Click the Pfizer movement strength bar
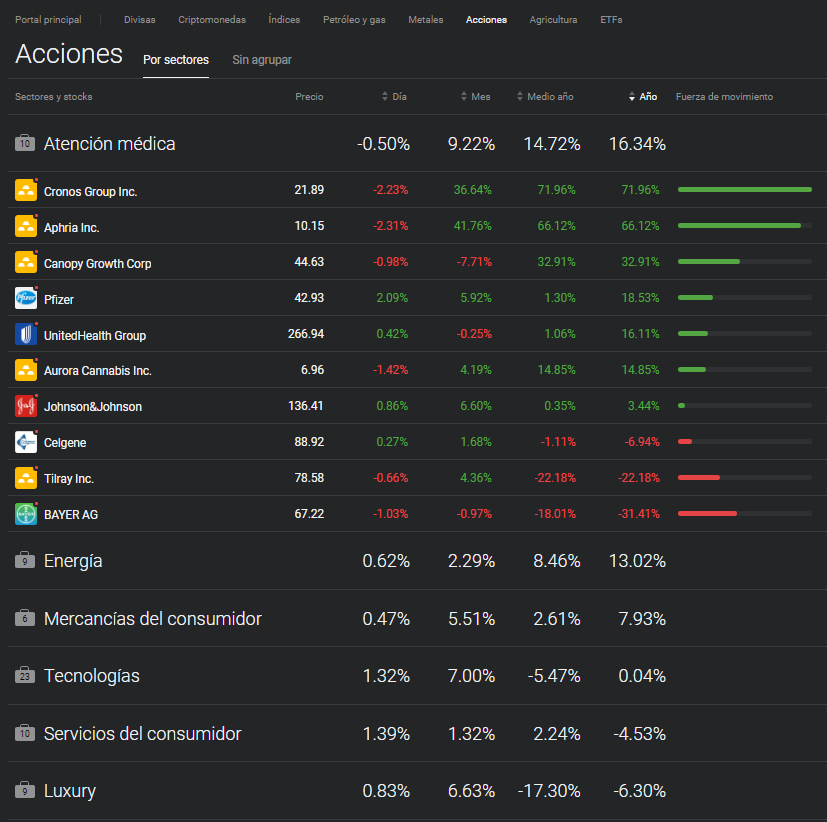The height and width of the screenshot is (822, 827). [745, 298]
